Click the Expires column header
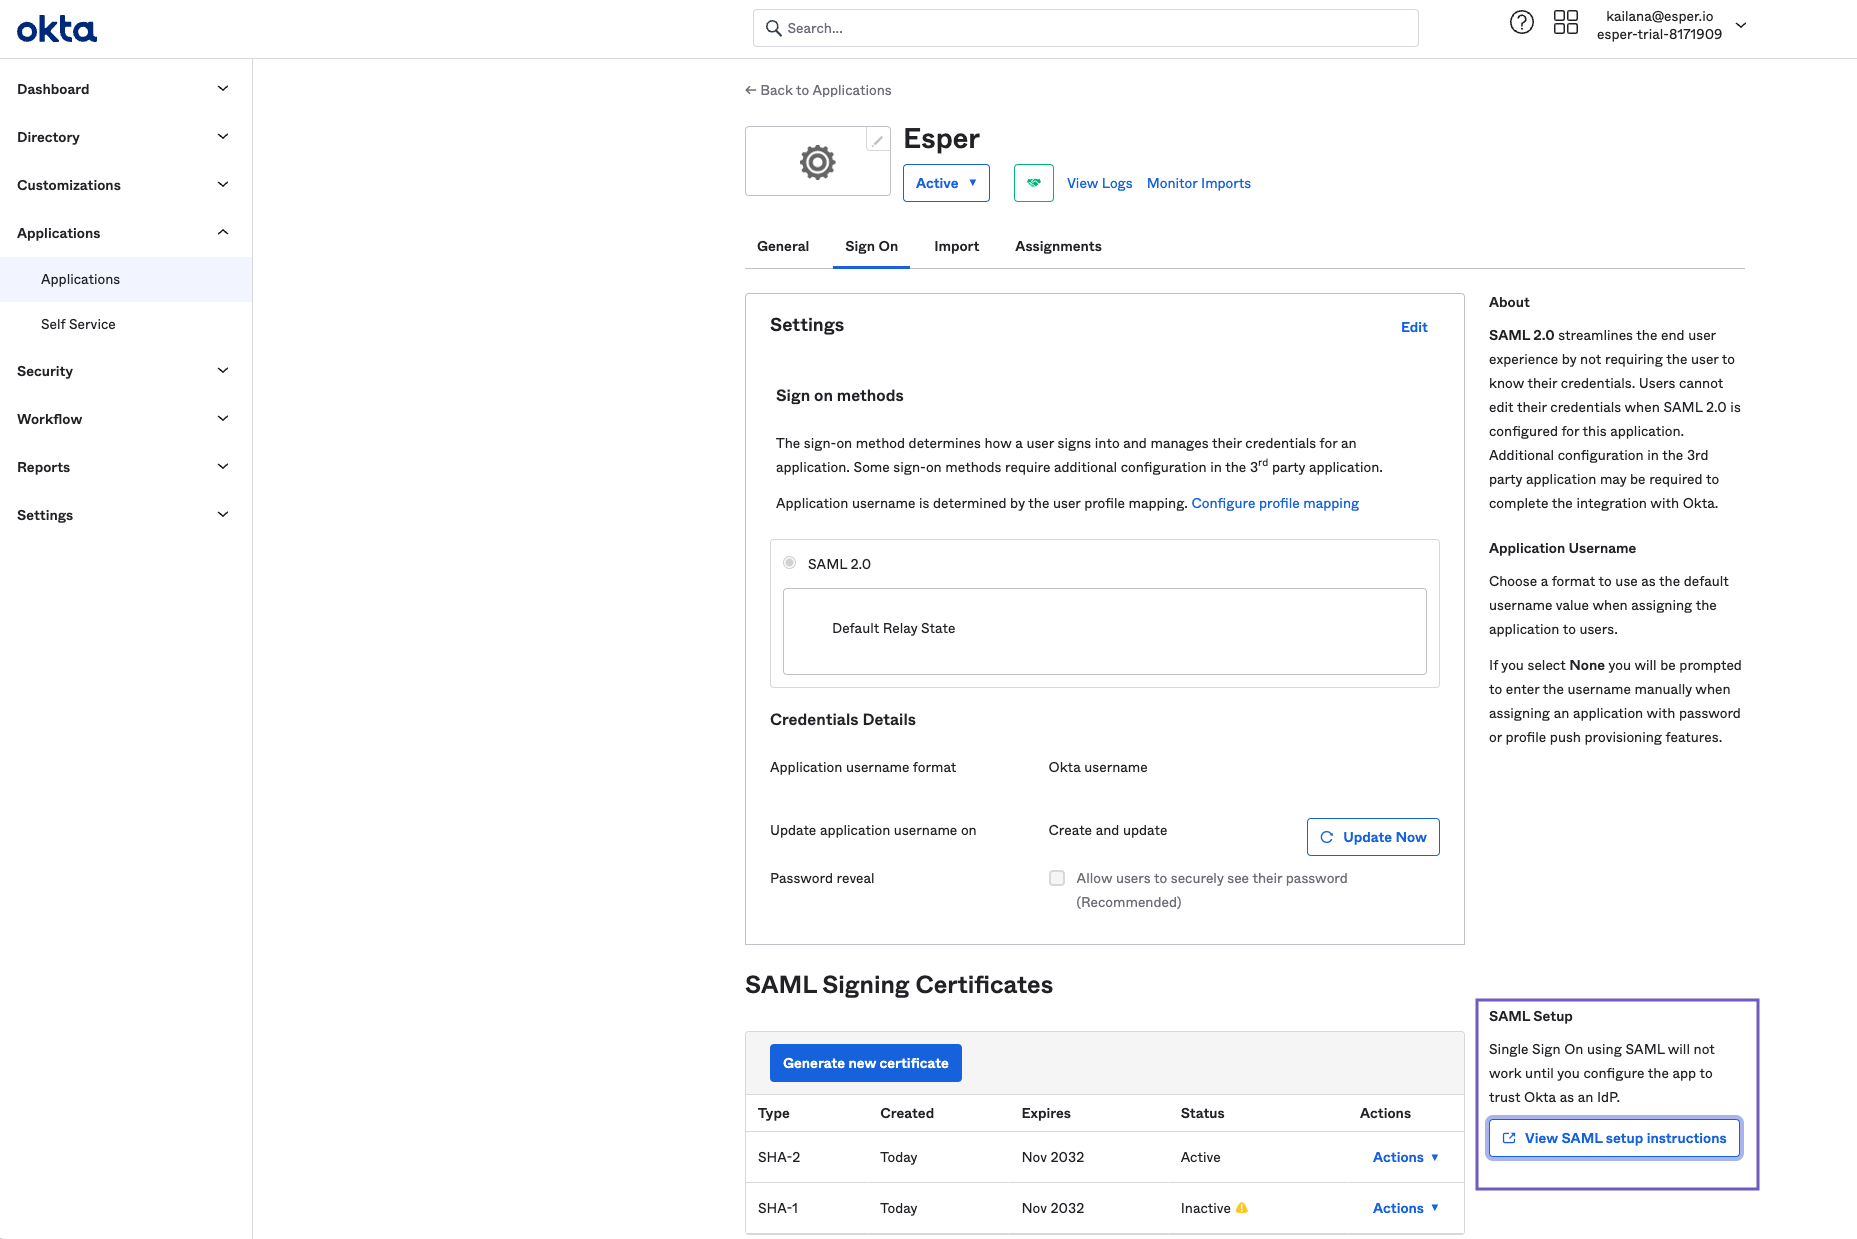 tap(1046, 1113)
